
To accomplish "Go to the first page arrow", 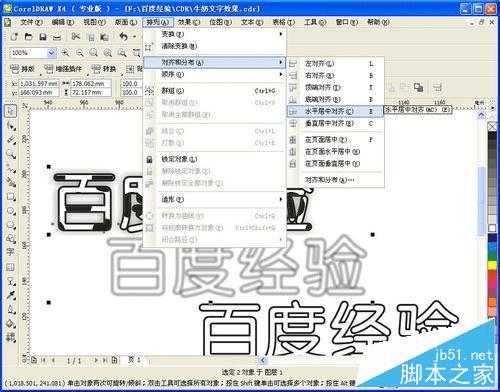I will point(43,360).
